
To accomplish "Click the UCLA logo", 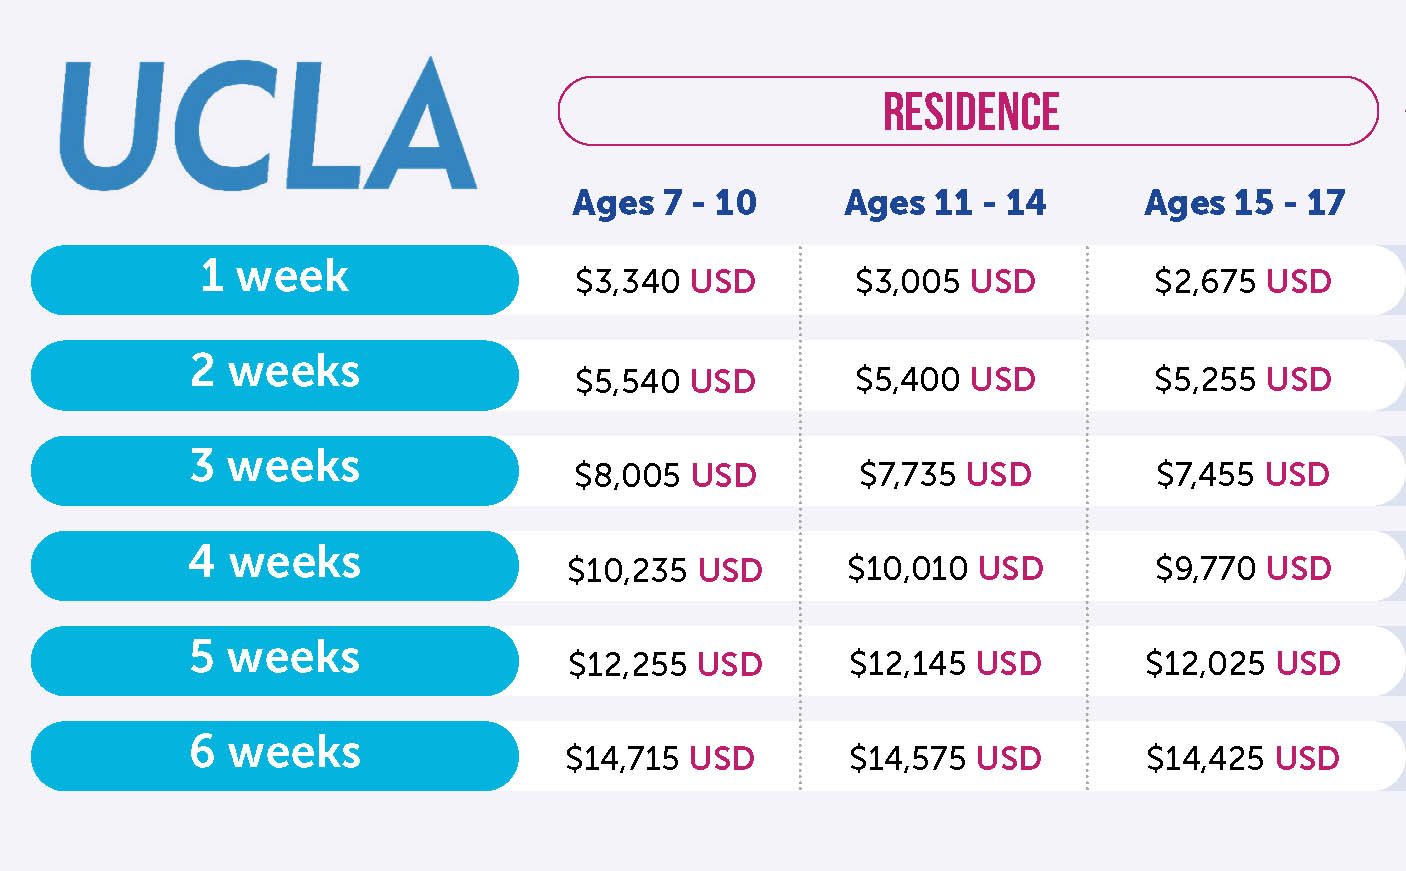I will point(268,126).
